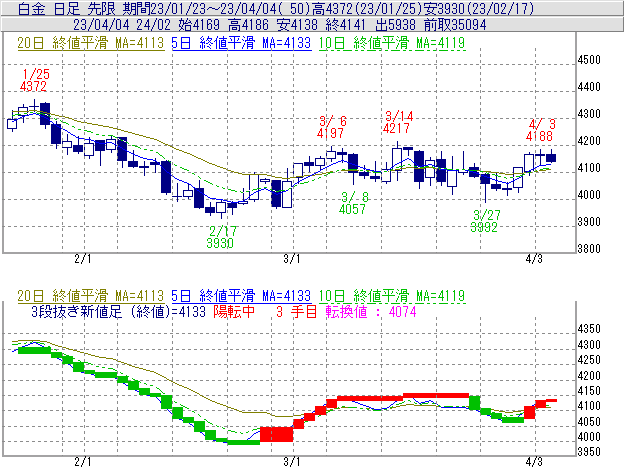Select 20日 終値平滑 legend above the 新値足 chart
This screenshot has height=475, width=624.
[x=91, y=296]
